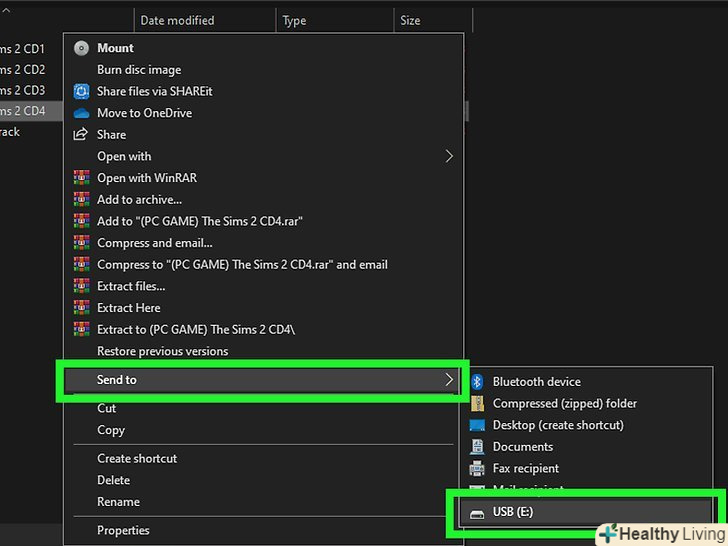Sort by Size column header
The height and width of the screenshot is (546, 728).
click(x=433, y=20)
